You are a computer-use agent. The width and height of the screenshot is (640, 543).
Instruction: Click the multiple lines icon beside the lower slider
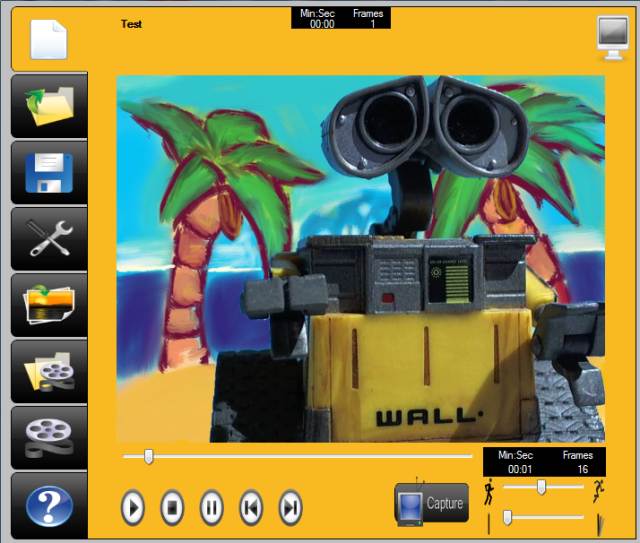coord(599,524)
